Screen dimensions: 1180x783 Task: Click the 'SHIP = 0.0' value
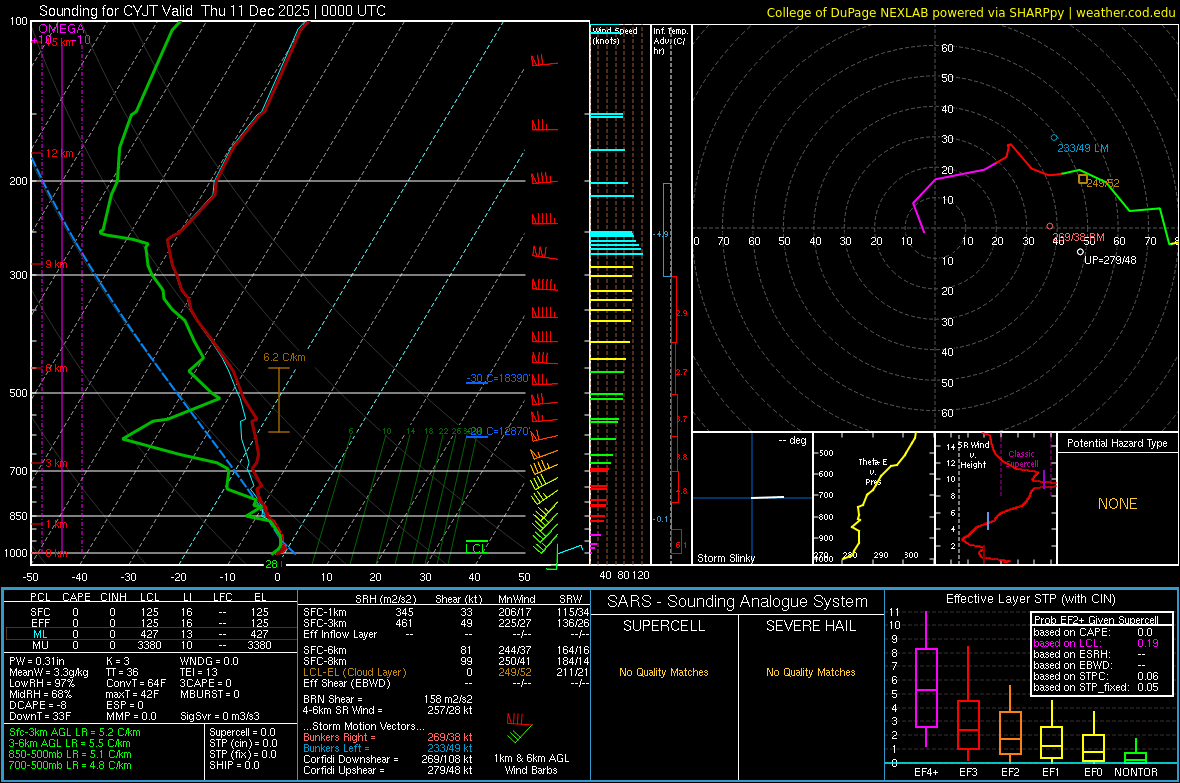[234, 765]
